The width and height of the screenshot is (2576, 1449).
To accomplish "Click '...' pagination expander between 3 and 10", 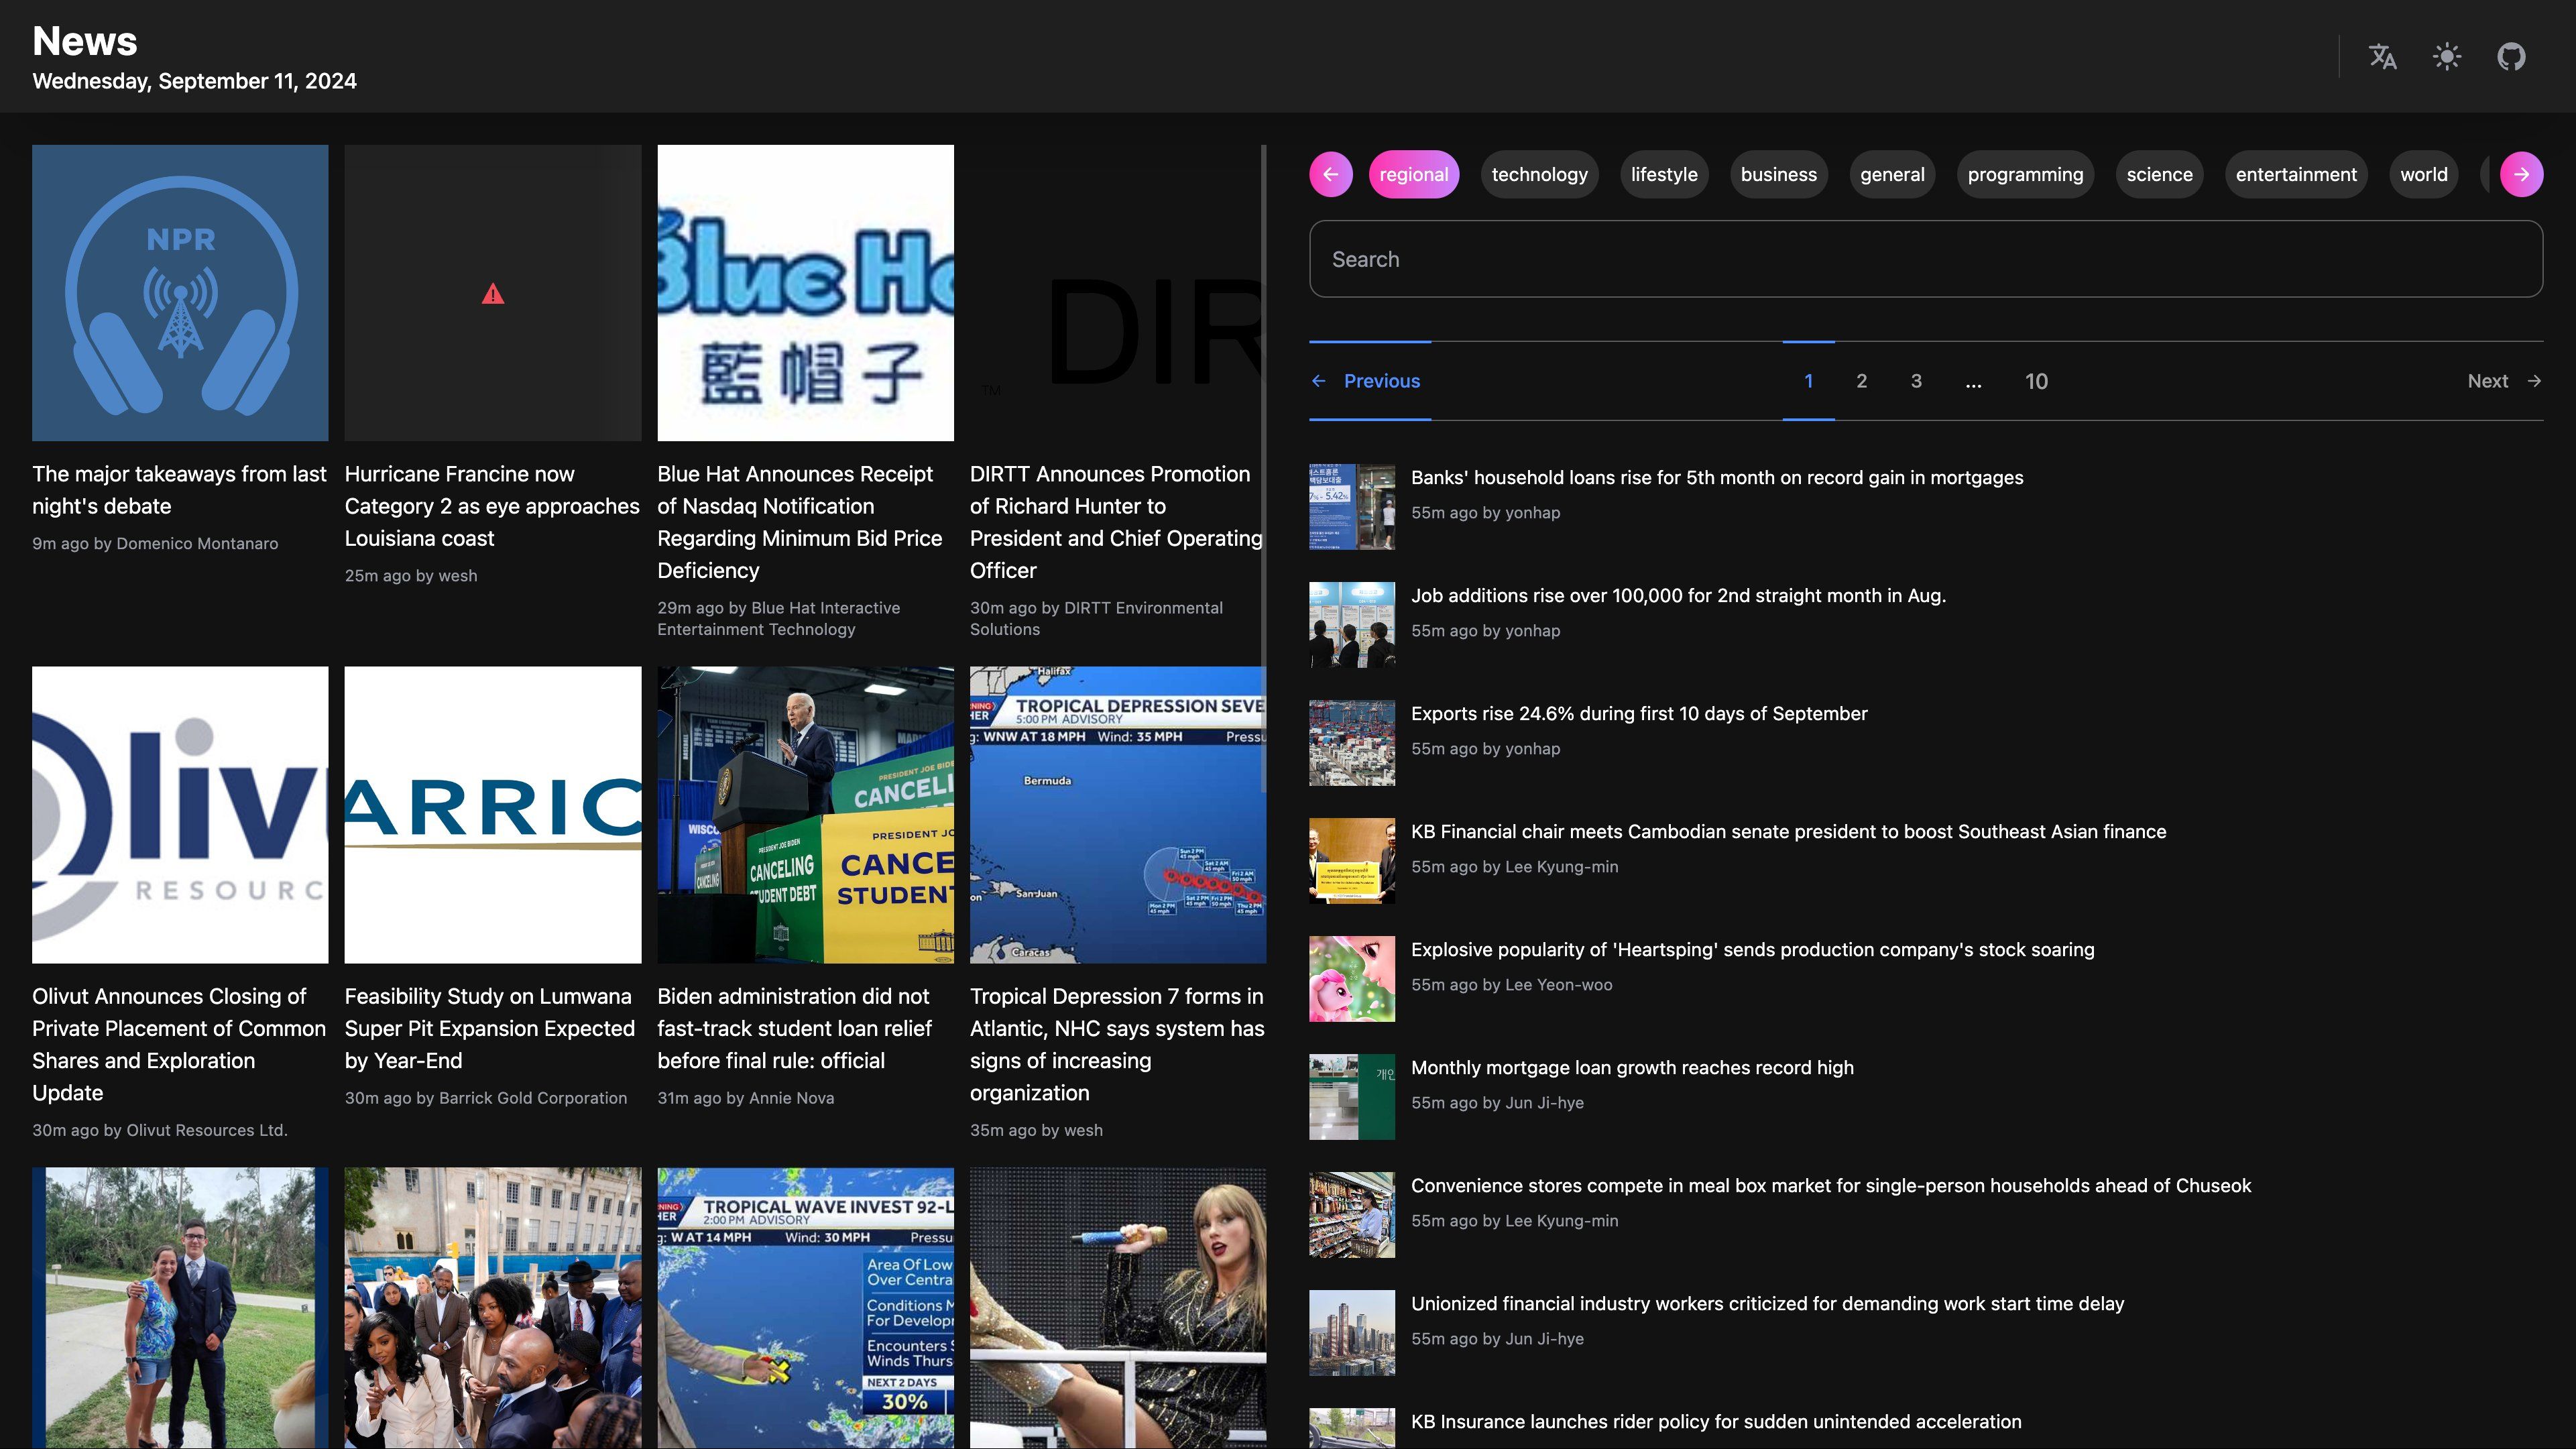I will coord(1971,380).
